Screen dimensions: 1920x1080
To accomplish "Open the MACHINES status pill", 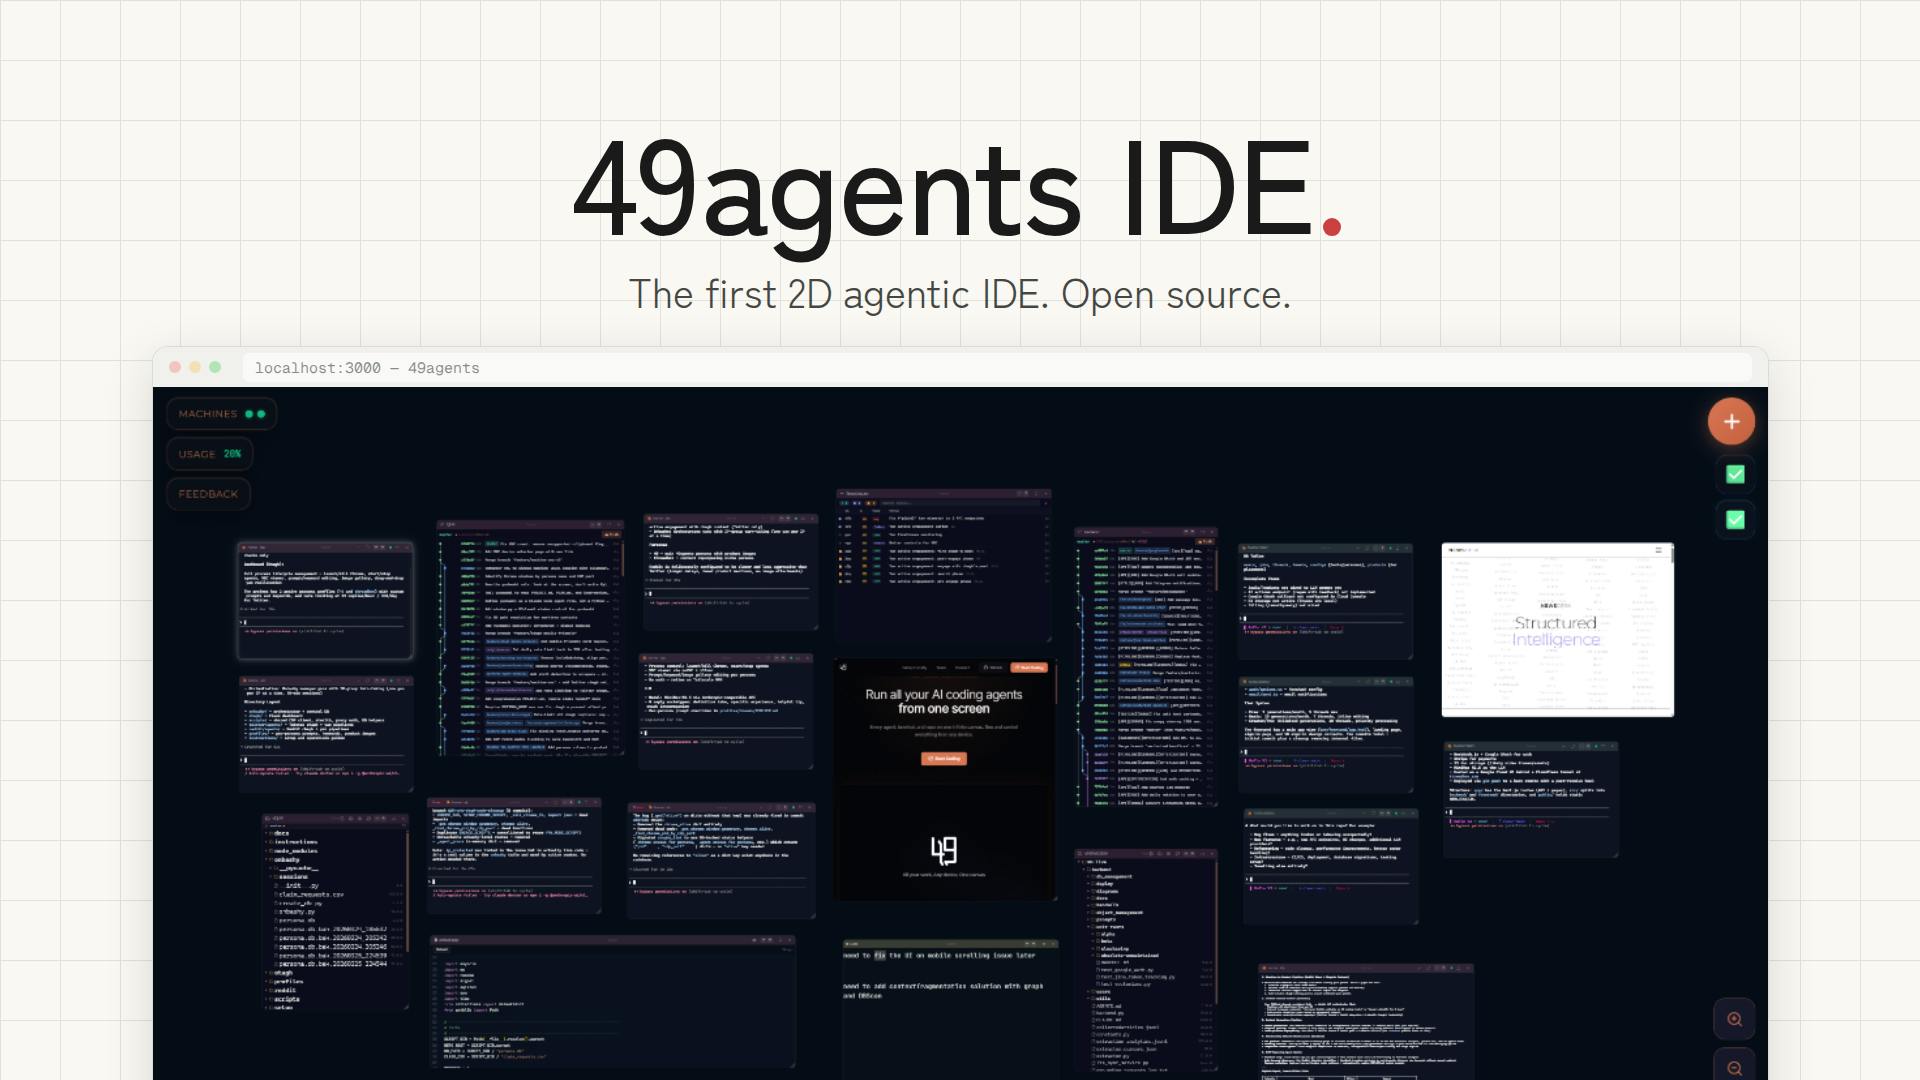I will (222, 414).
